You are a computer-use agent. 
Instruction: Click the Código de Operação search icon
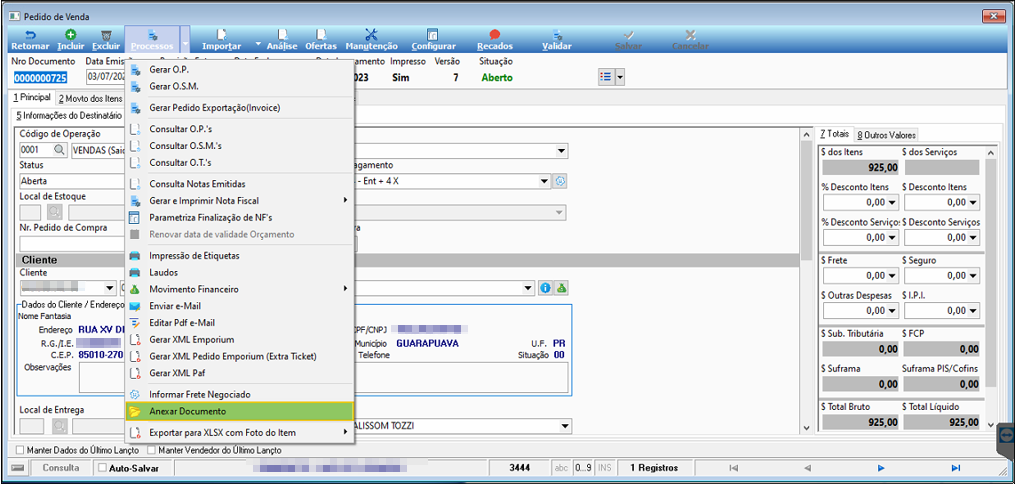59,150
